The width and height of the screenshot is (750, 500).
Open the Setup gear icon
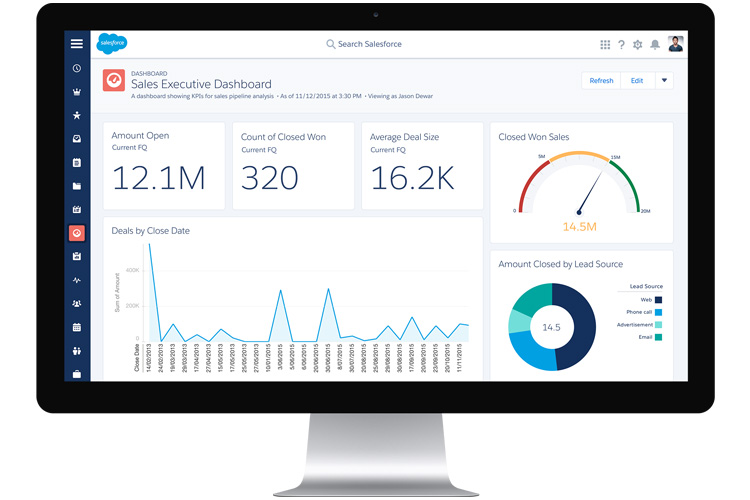[638, 44]
